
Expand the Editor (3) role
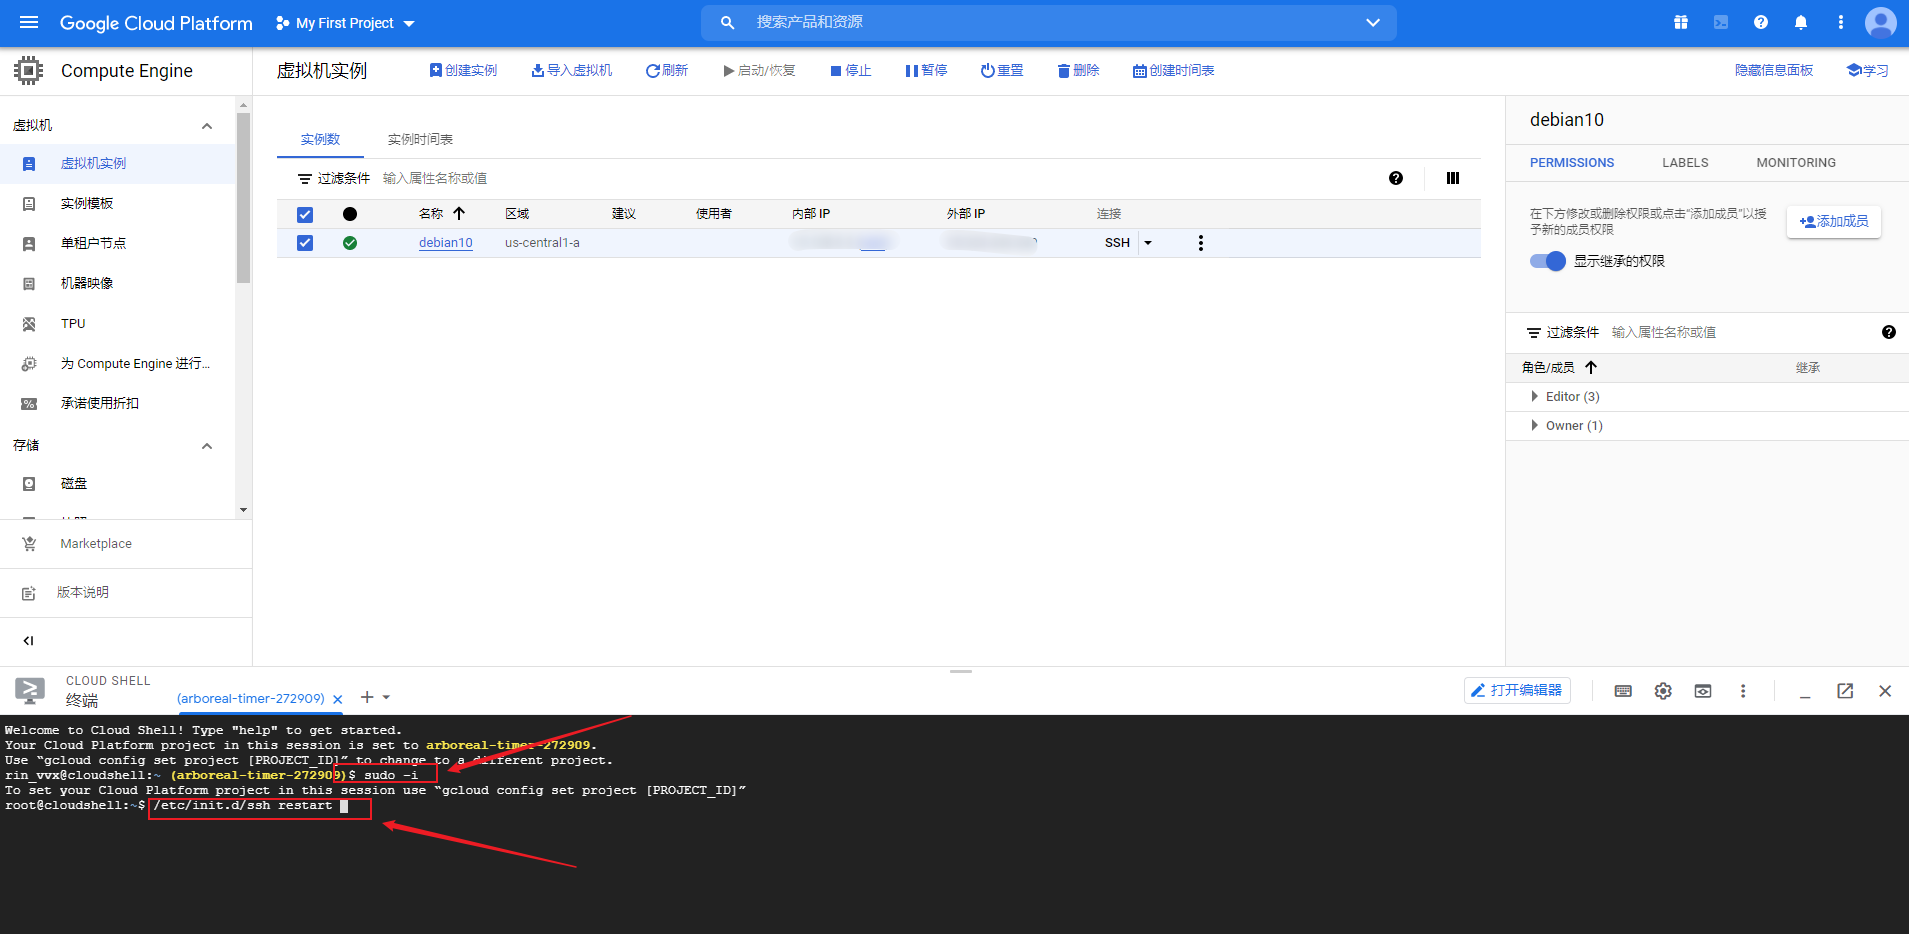tap(1535, 397)
